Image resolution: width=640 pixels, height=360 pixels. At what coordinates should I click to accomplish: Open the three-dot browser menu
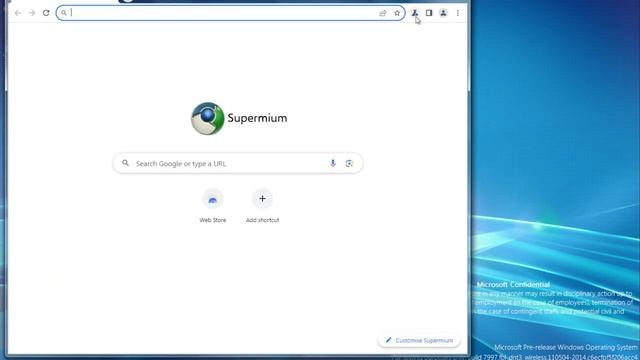(458, 13)
